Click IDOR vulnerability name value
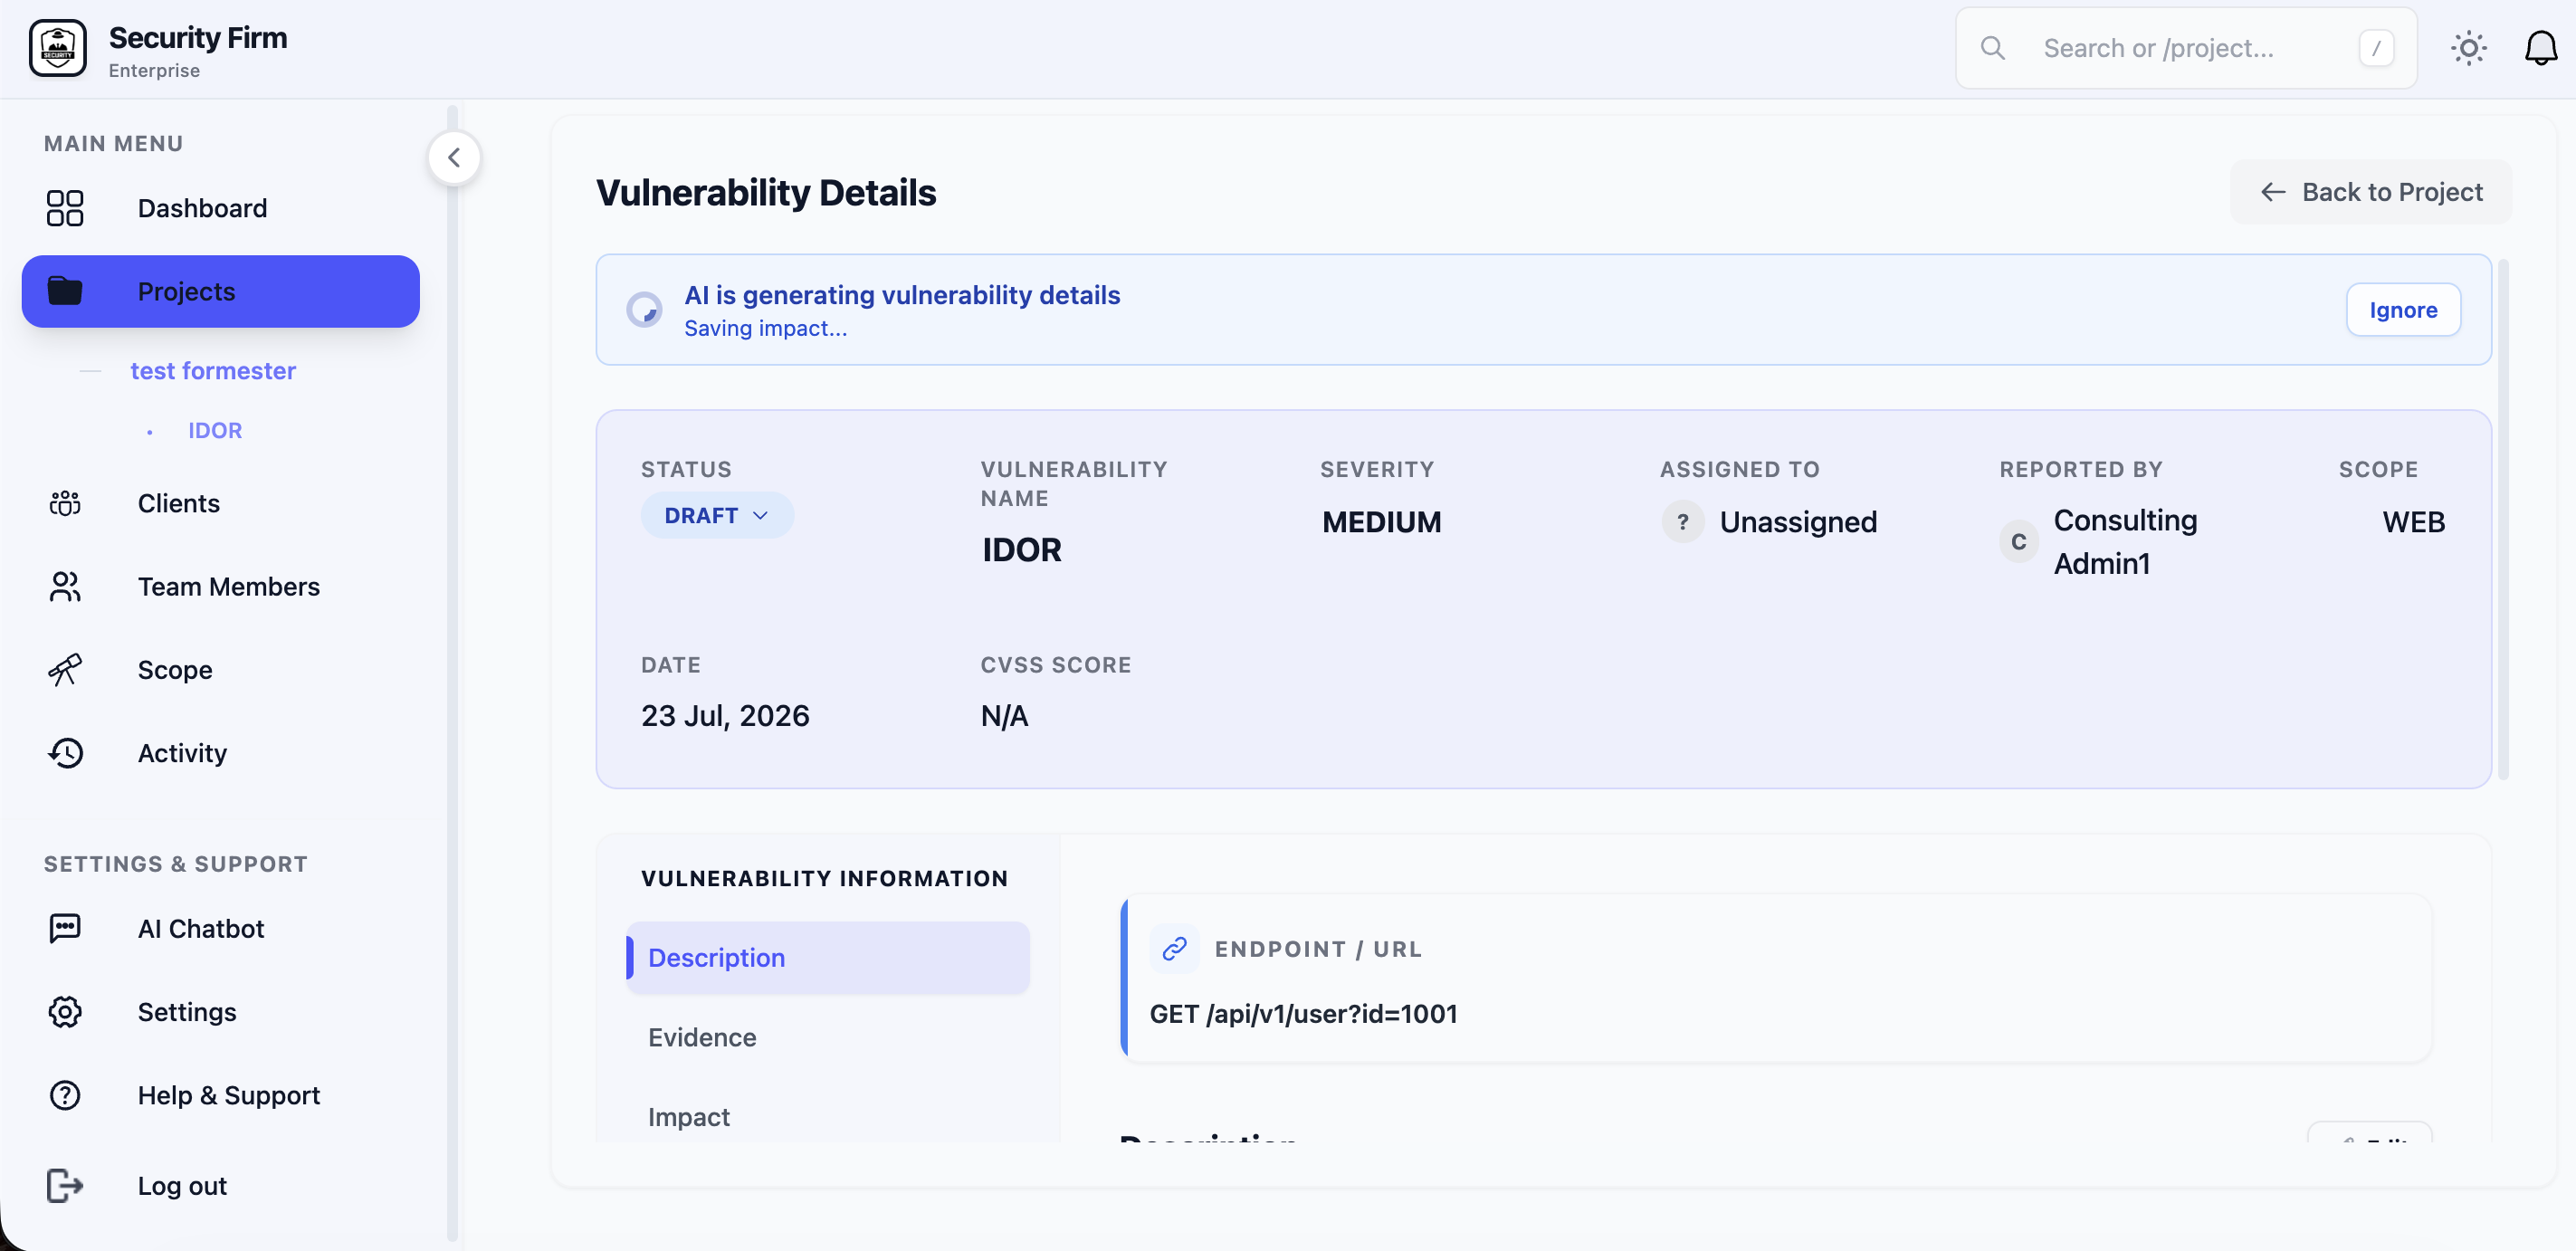Screen dimensions: 2576x1251 coord(1021,549)
